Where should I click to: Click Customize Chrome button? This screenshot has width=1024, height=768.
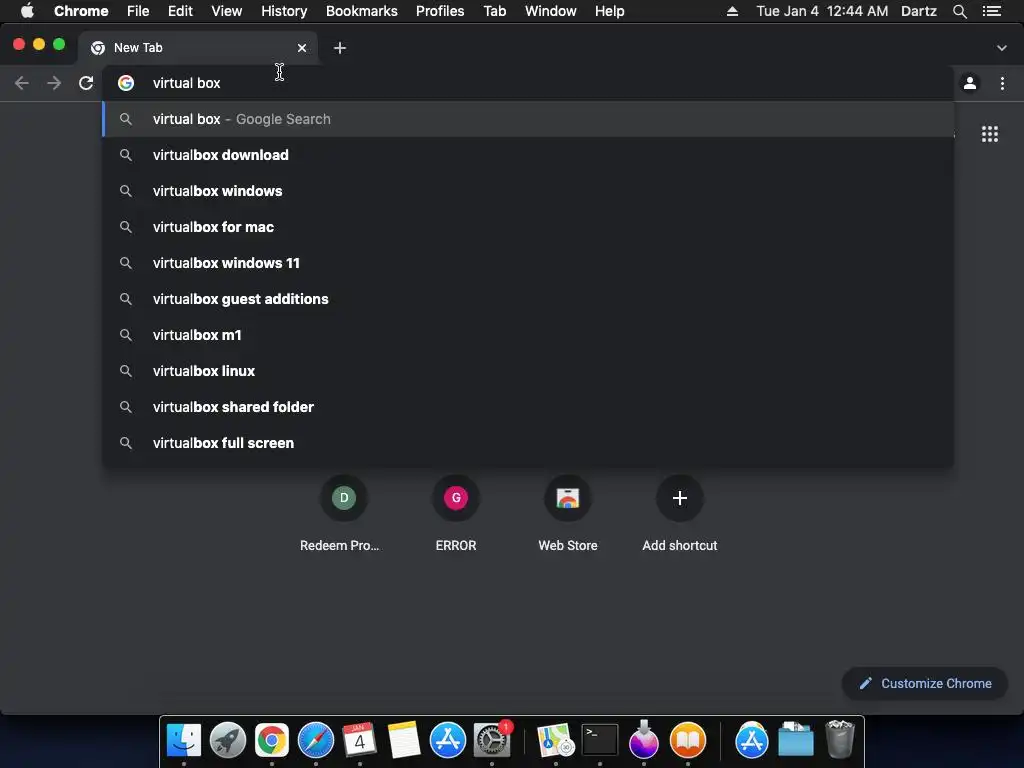pos(925,683)
